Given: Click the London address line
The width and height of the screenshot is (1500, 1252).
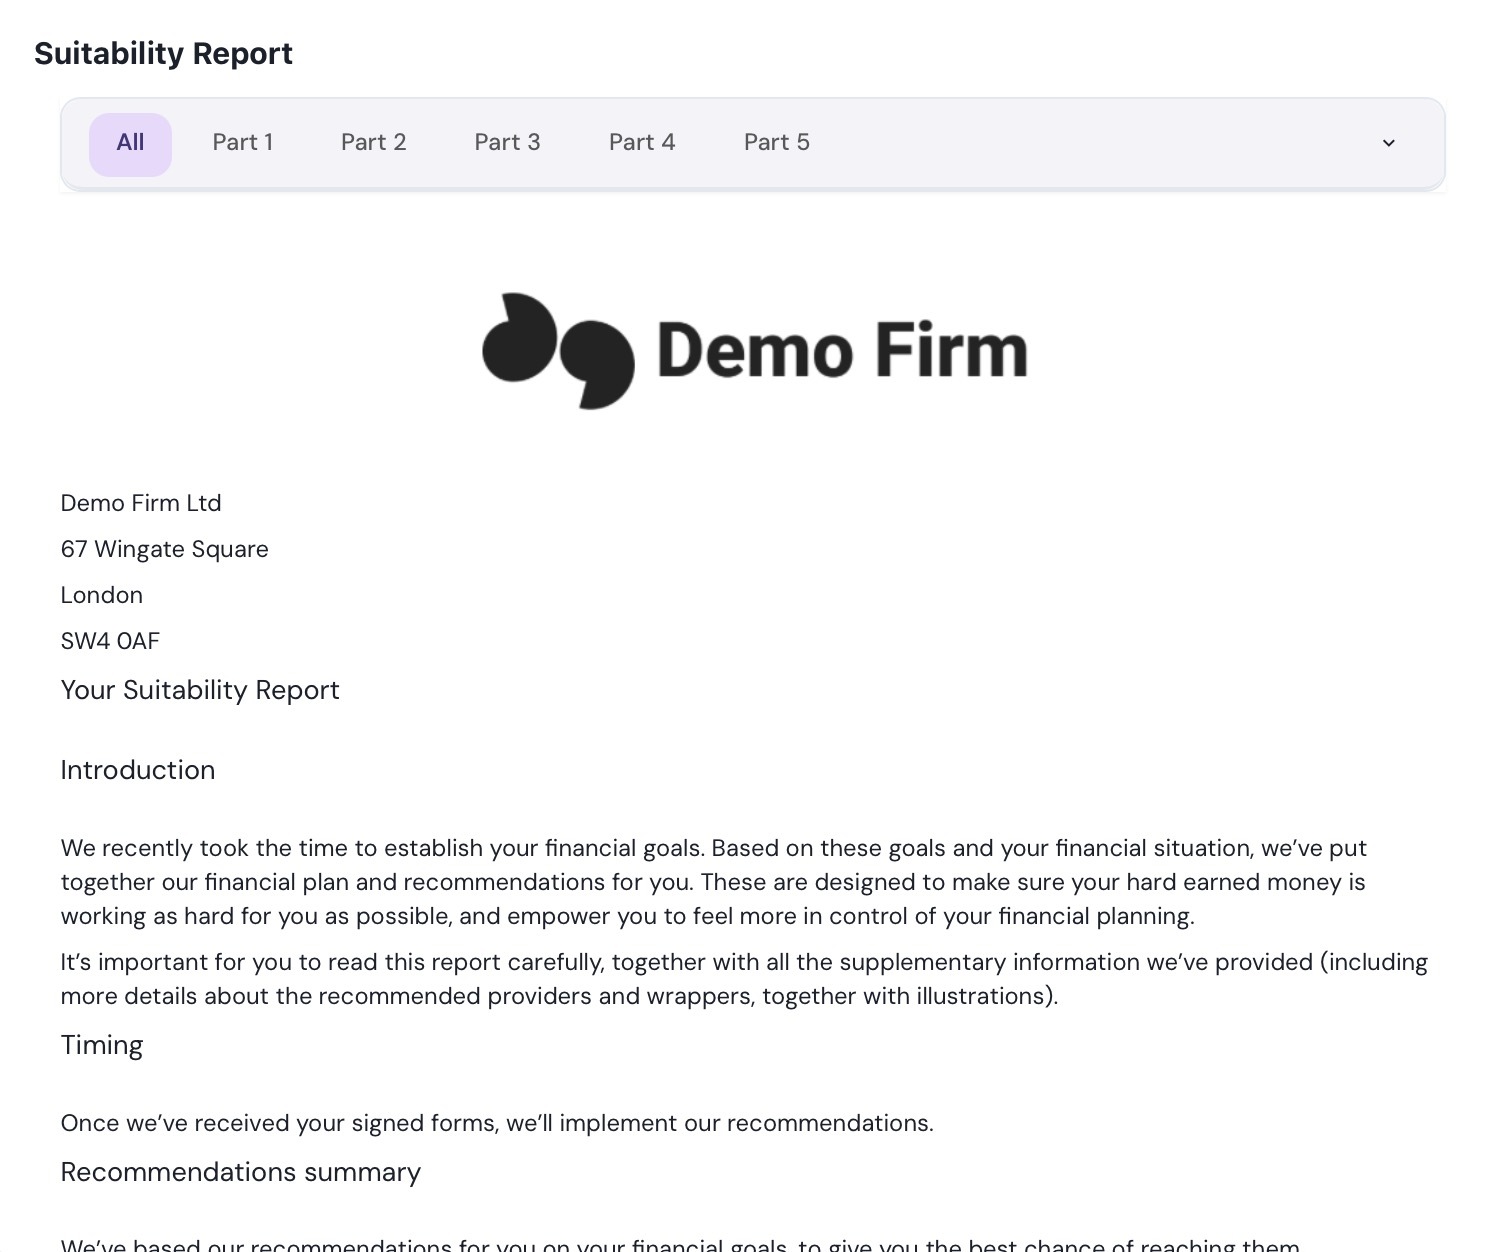Looking at the screenshot, I should pos(102,595).
